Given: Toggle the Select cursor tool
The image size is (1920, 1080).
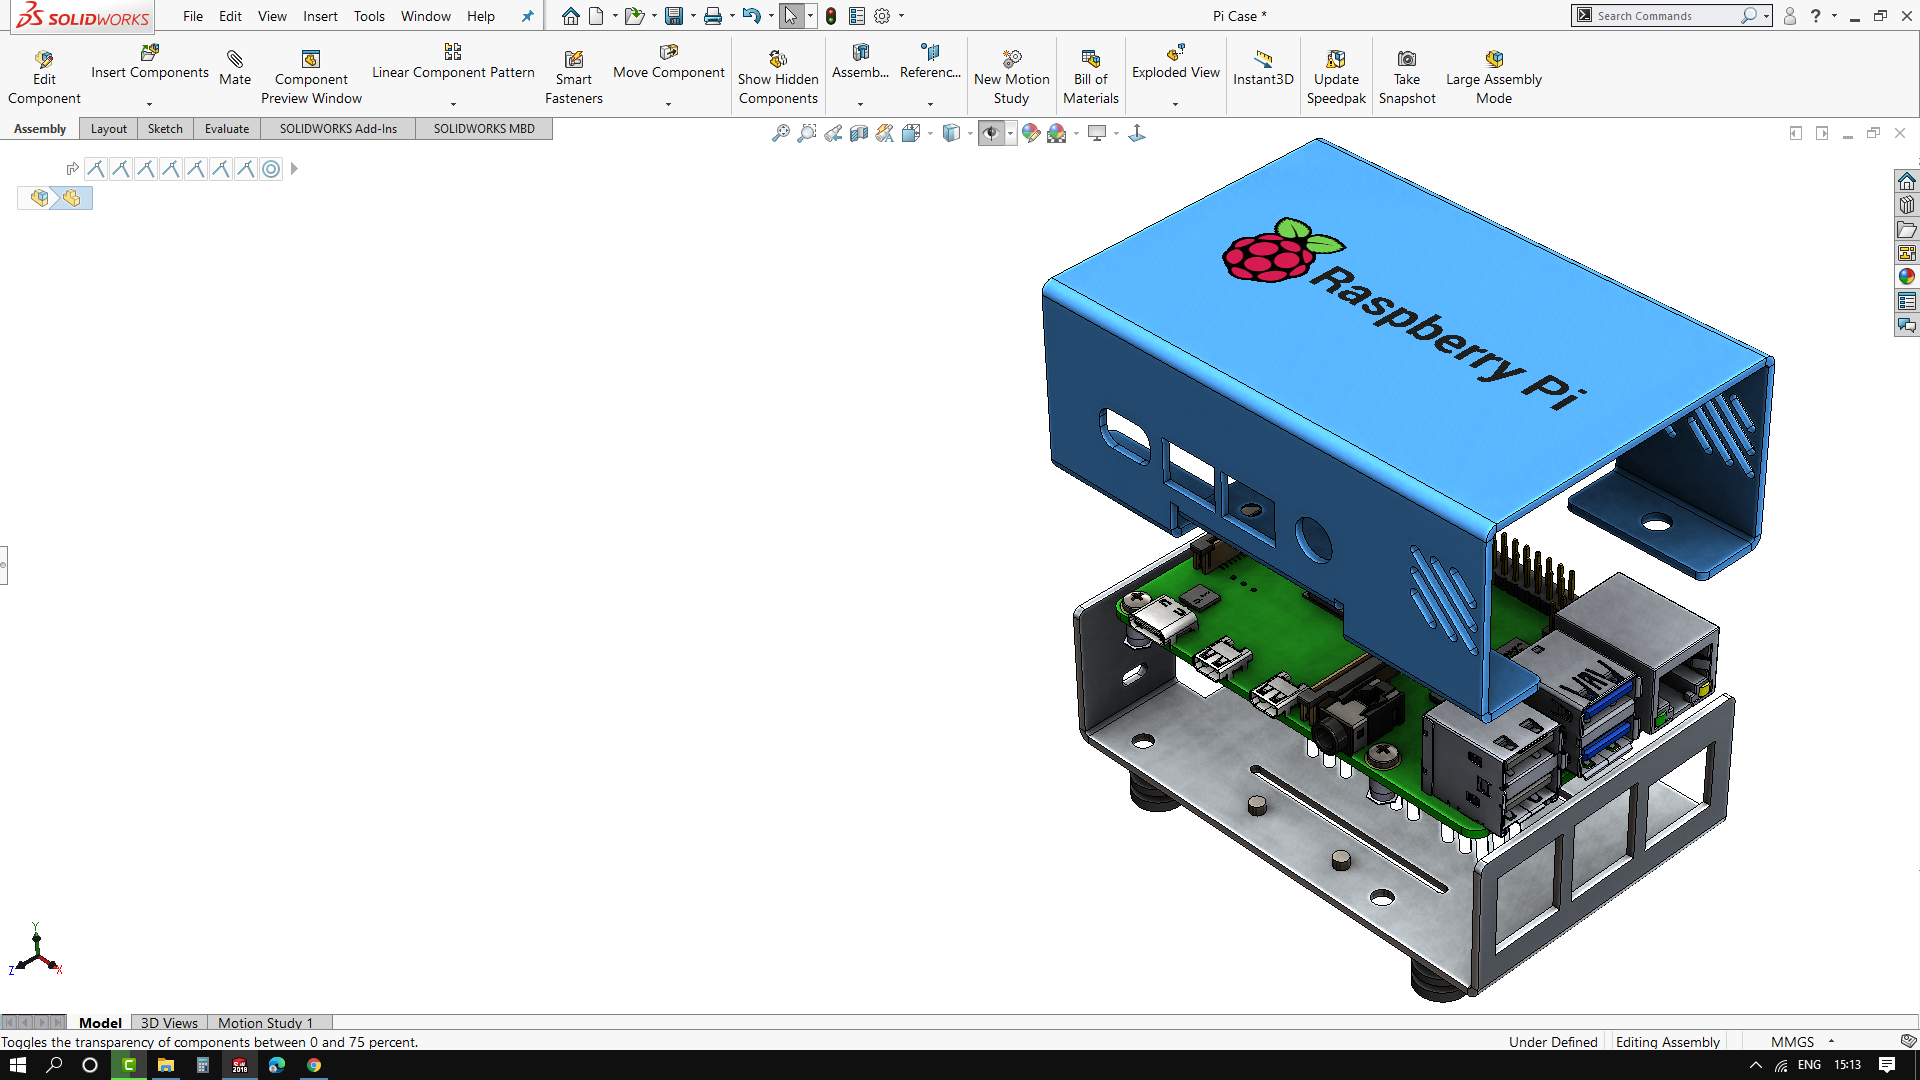Looking at the screenshot, I should [x=791, y=16].
